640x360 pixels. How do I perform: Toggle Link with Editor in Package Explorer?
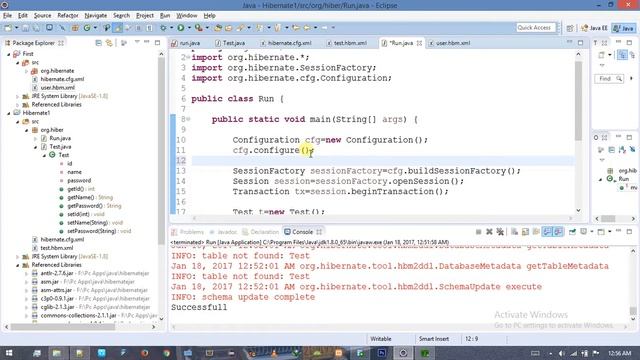[109, 43]
